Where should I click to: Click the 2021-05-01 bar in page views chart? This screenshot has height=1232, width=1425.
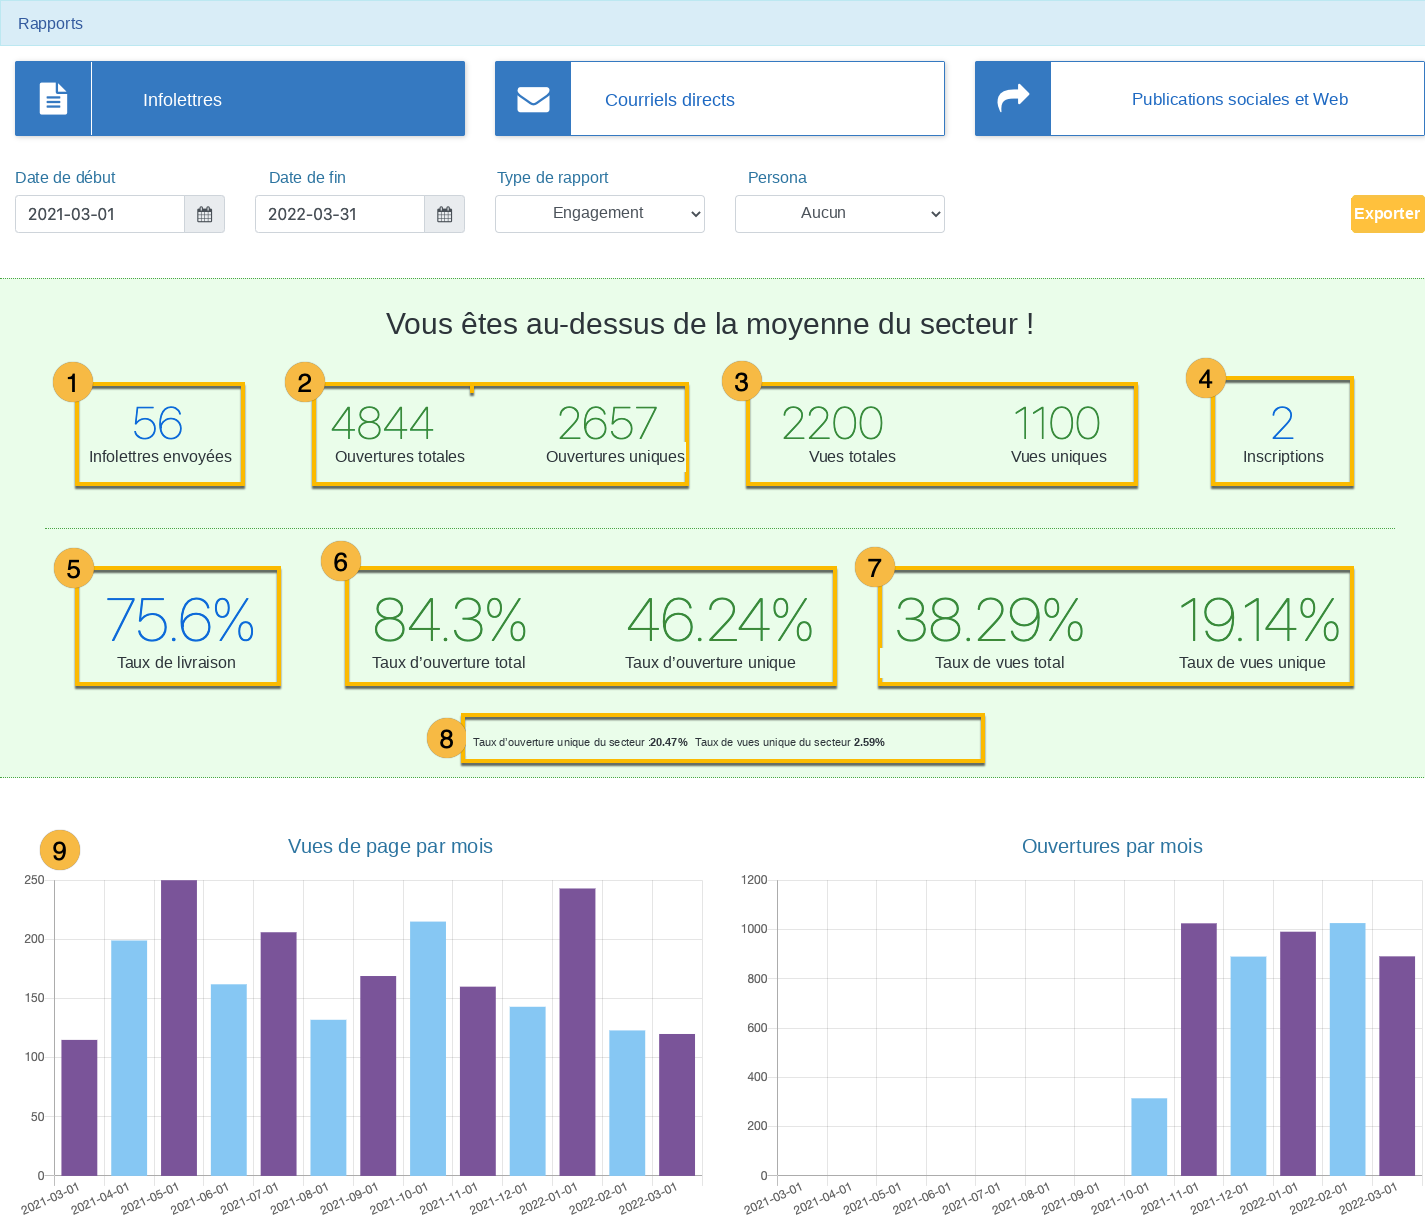(x=179, y=1028)
